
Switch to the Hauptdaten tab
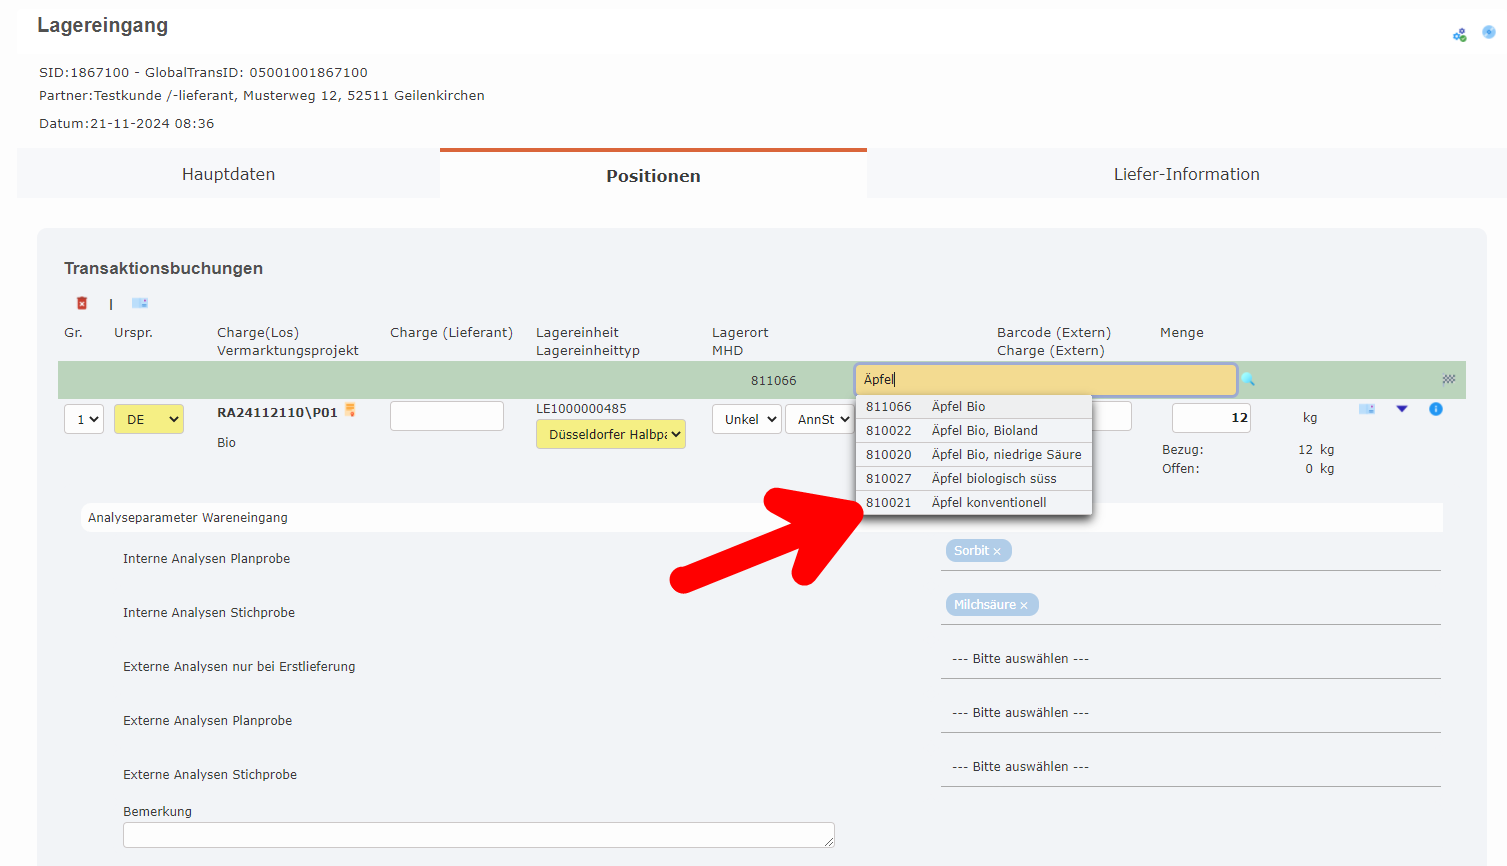pyautogui.click(x=228, y=174)
